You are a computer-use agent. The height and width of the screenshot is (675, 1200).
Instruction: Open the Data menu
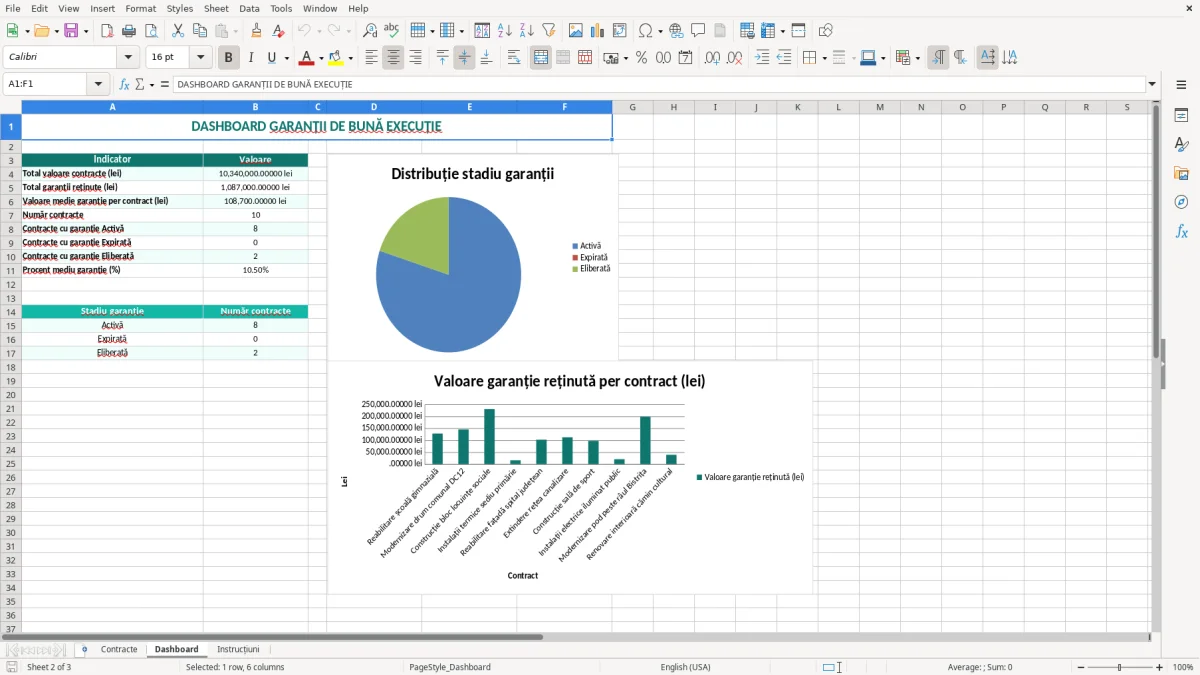[249, 8]
